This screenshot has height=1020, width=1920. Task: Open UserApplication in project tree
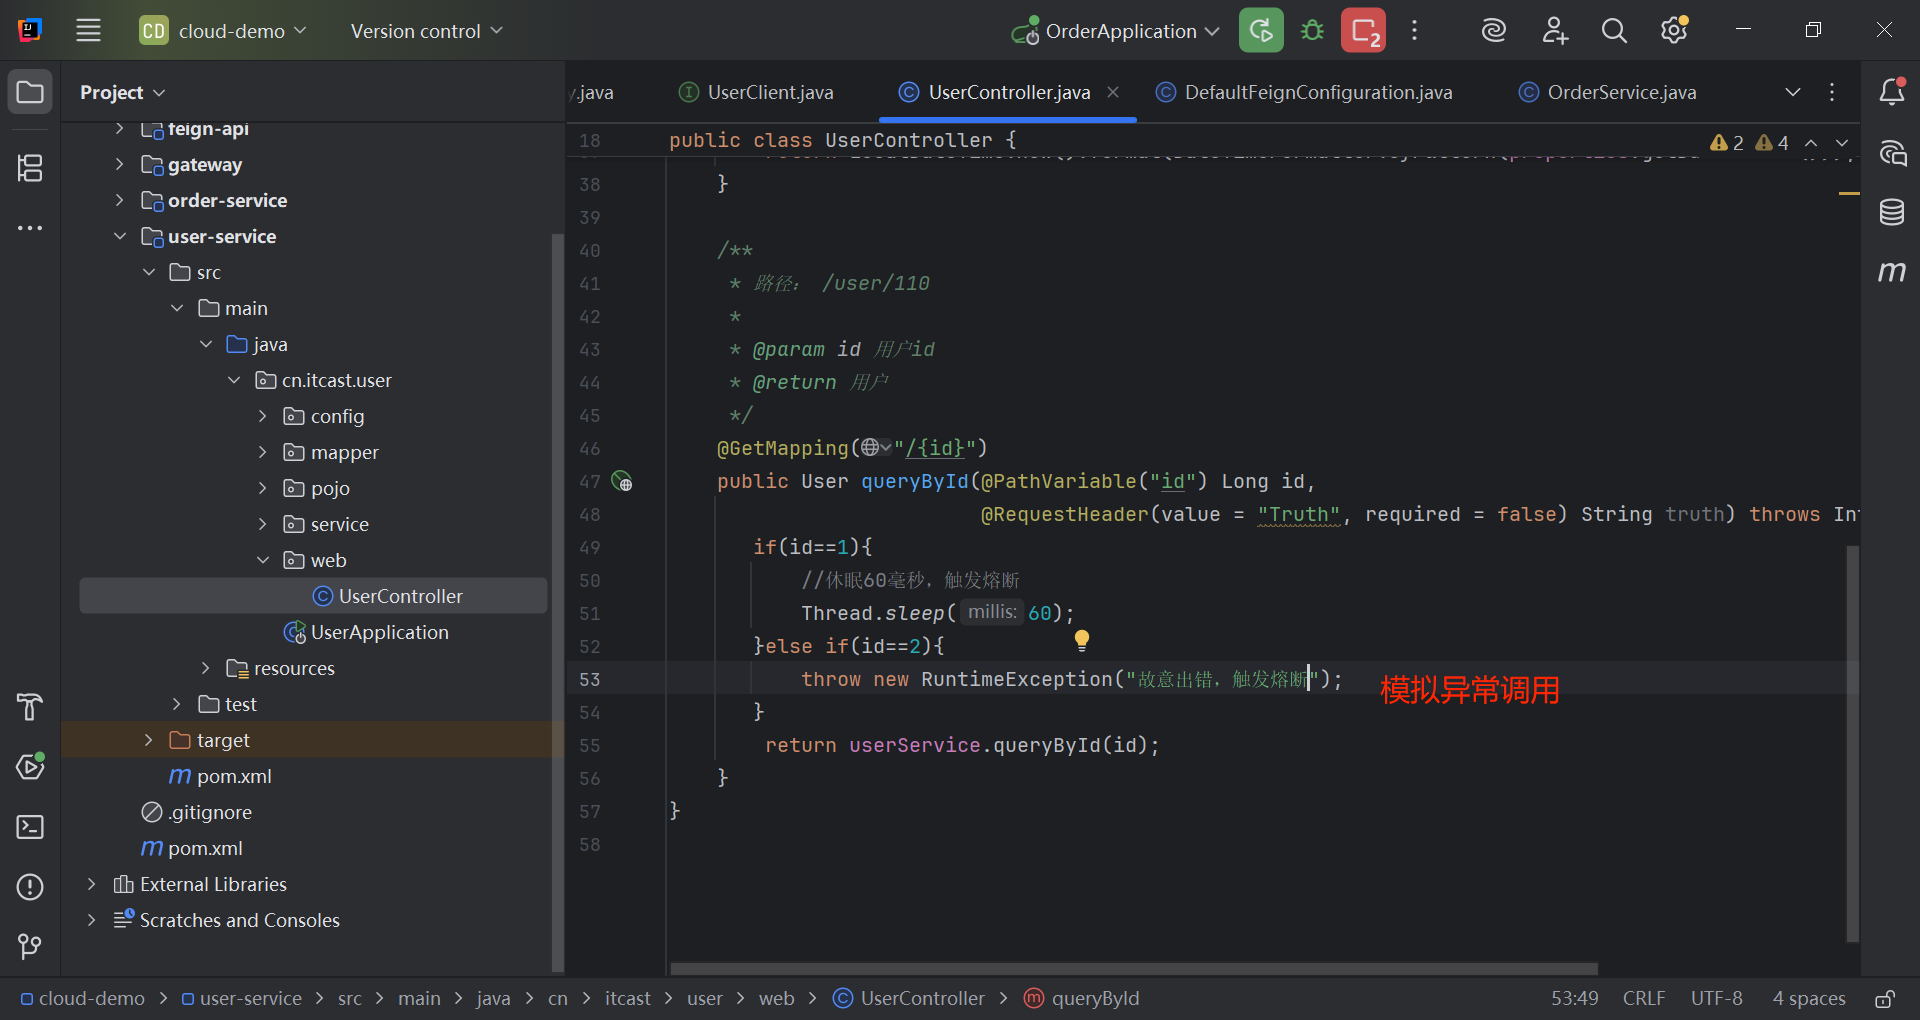379,632
